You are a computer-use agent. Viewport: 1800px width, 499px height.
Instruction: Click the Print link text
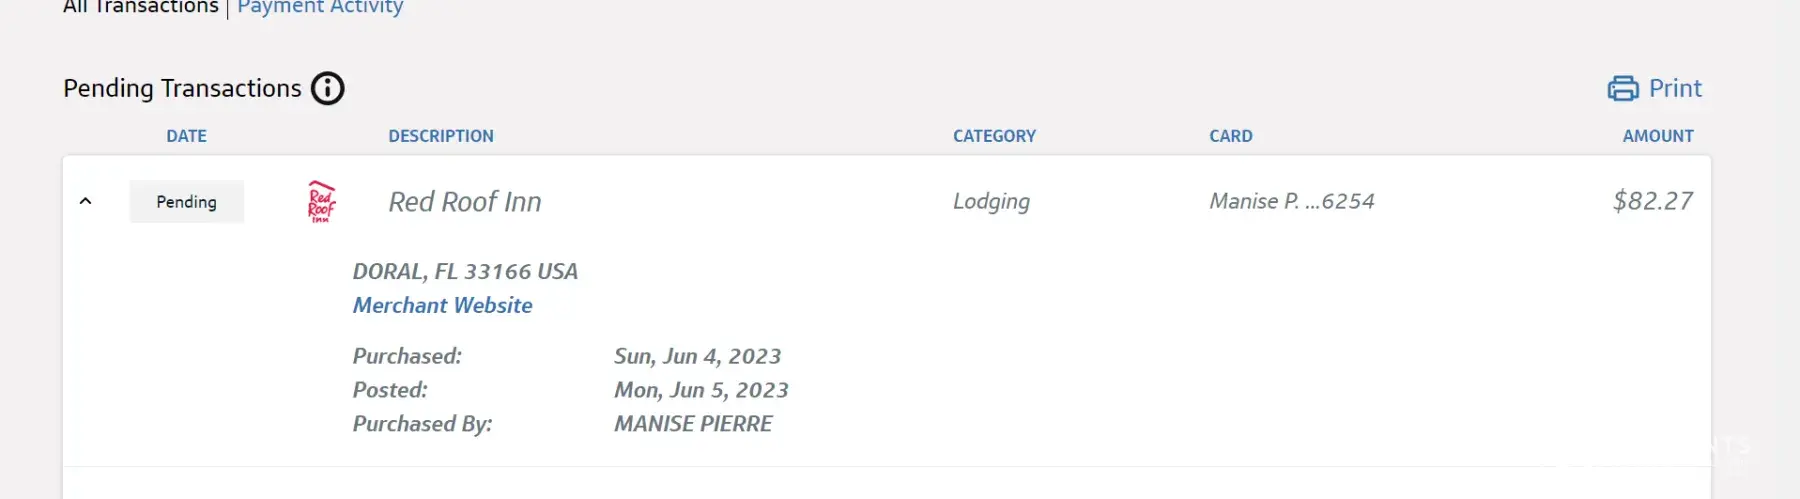[1675, 89]
